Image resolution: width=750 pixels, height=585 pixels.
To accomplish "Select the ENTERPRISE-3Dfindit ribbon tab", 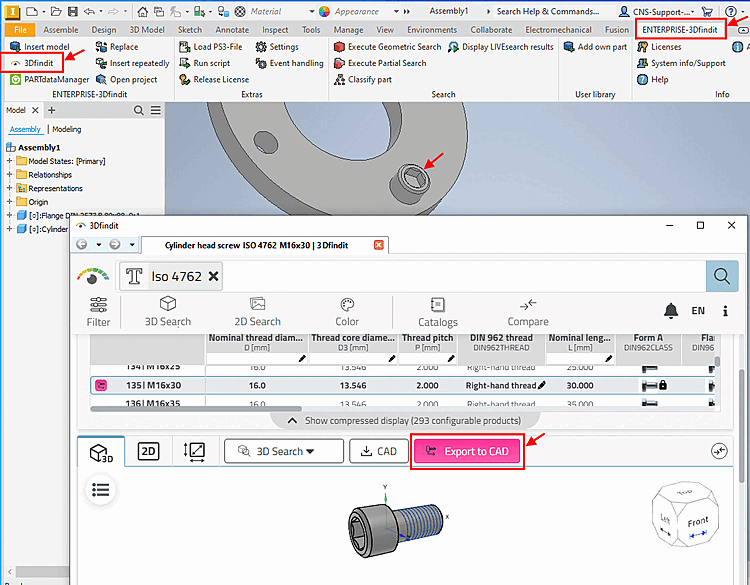I will pyautogui.click(x=680, y=30).
